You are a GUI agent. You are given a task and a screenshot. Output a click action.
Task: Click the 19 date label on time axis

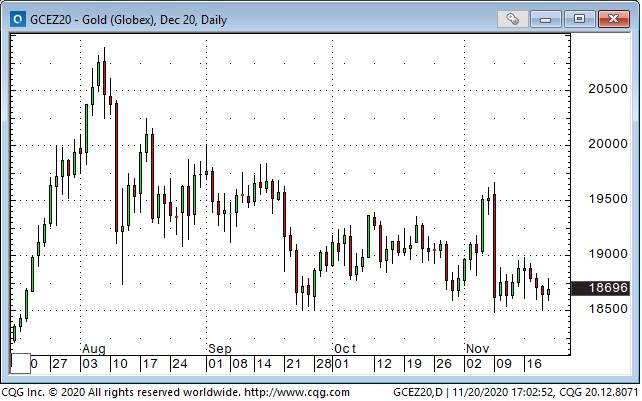pos(414,364)
